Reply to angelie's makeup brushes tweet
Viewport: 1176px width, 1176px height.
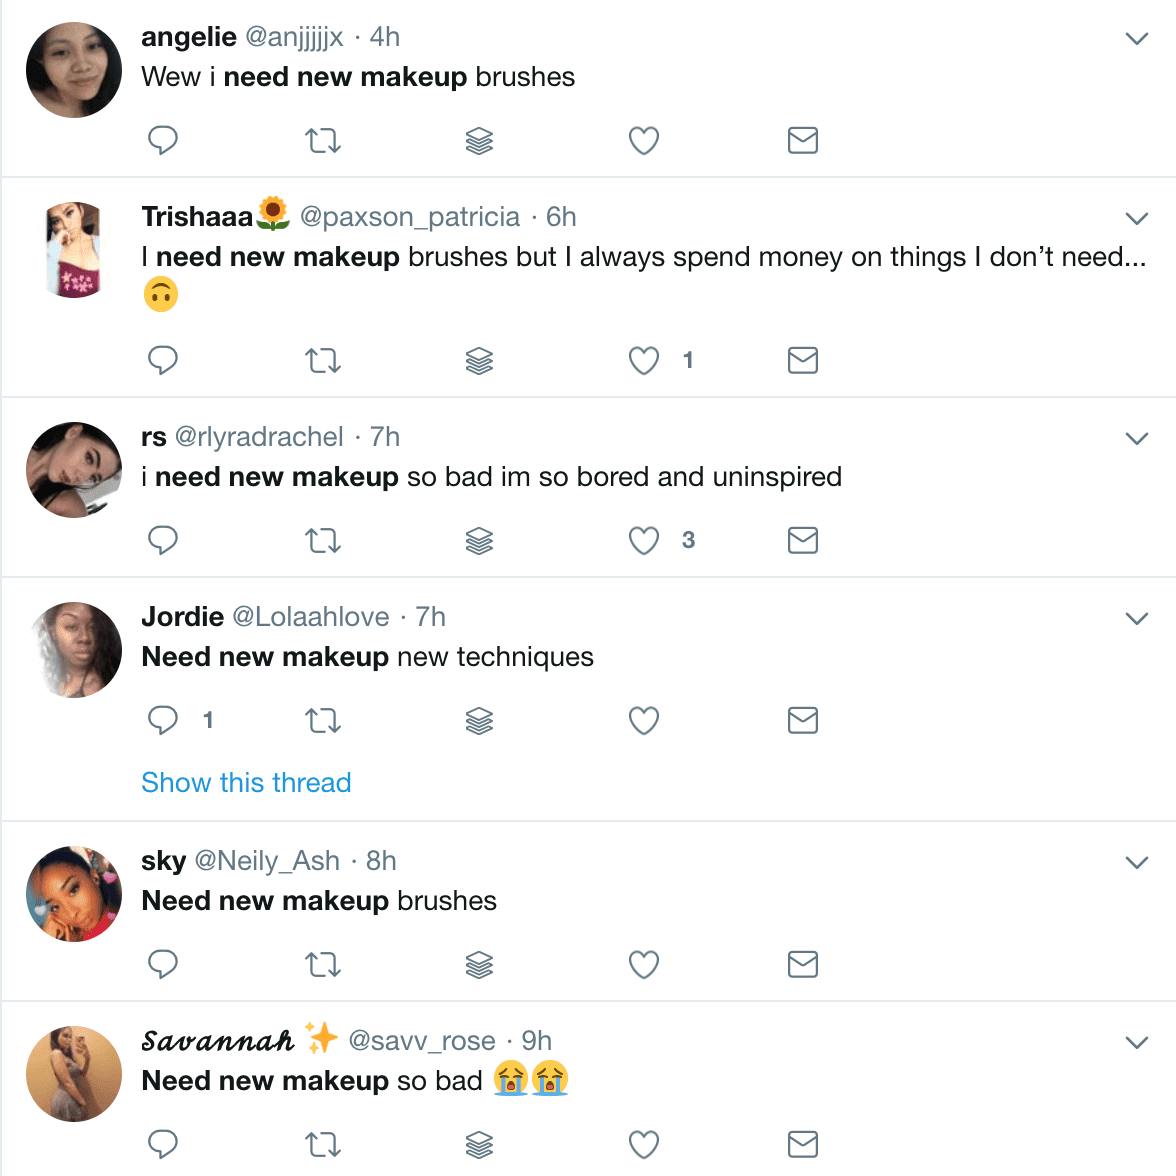(163, 140)
